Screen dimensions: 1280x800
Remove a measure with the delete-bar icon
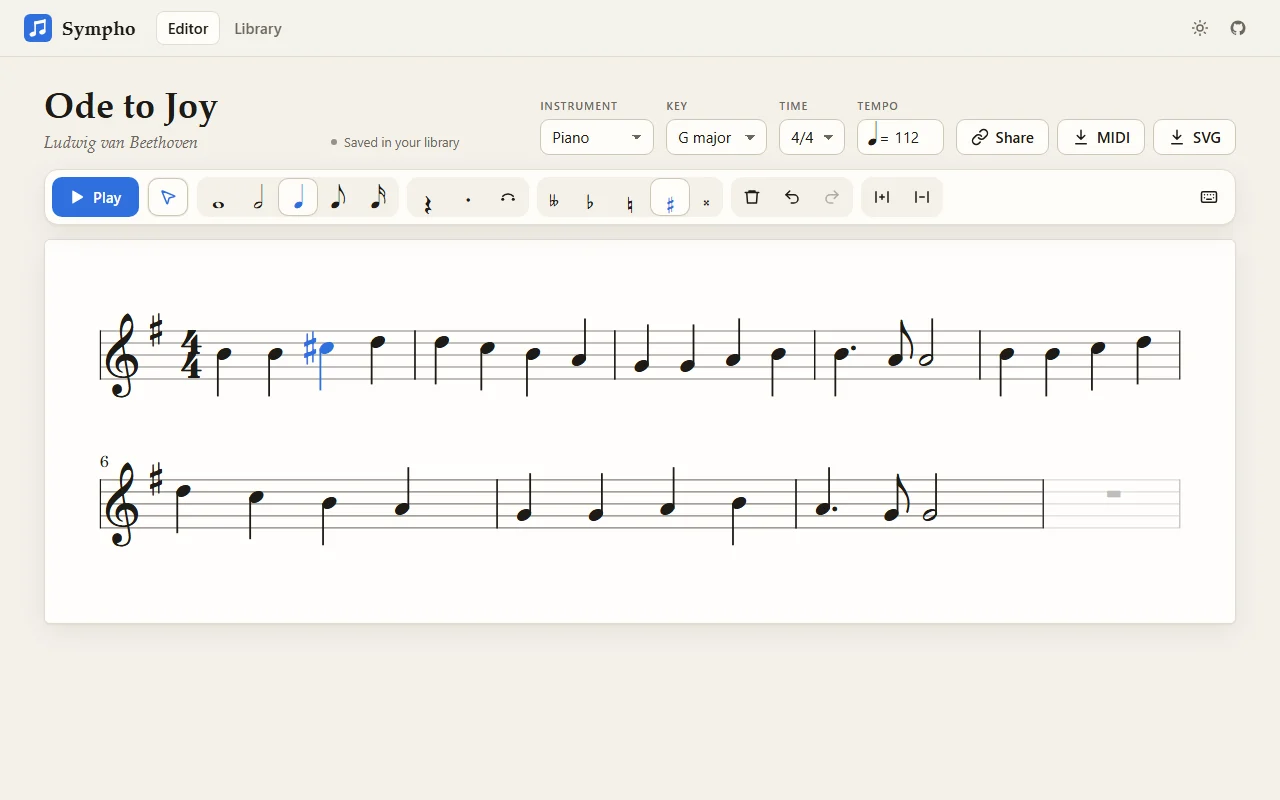[x=922, y=197]
